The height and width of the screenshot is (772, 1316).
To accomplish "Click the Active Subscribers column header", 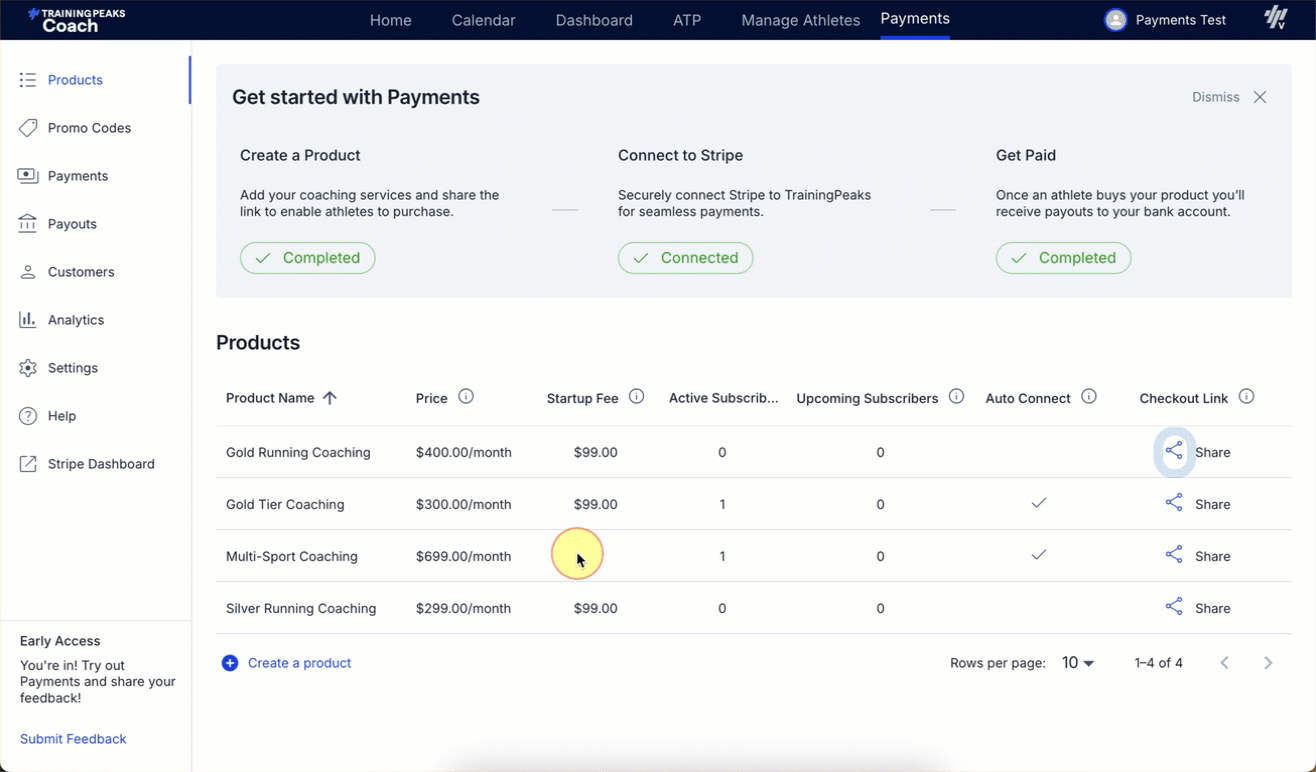I will pyautogui.click(x=724, y=398).
